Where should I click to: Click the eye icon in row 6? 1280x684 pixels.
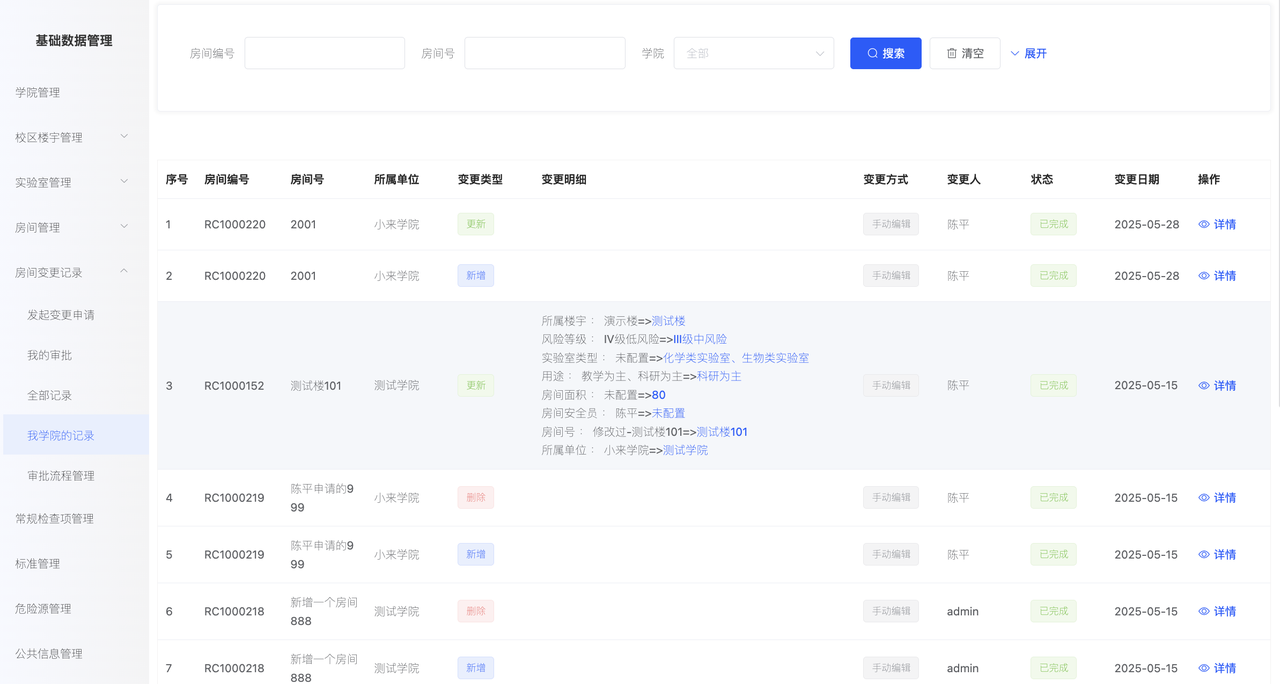point(1204,612)
